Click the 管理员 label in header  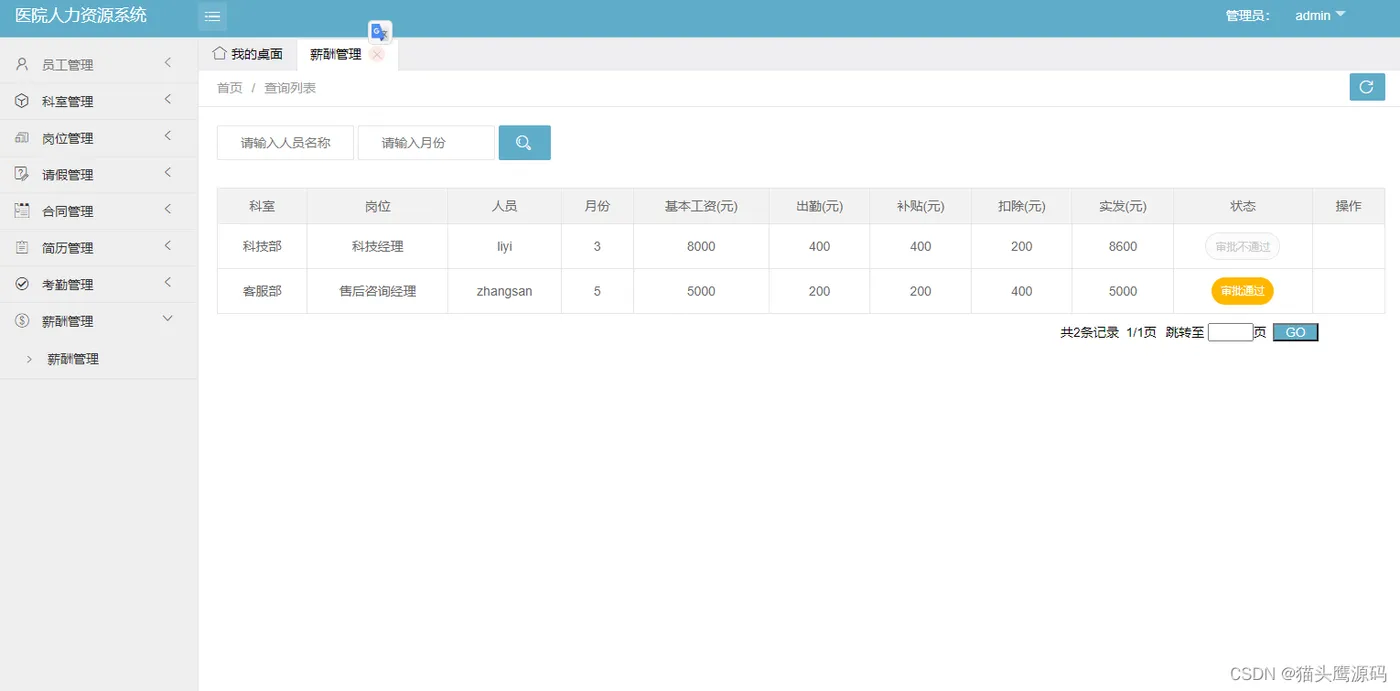[x=1247, y=16]
